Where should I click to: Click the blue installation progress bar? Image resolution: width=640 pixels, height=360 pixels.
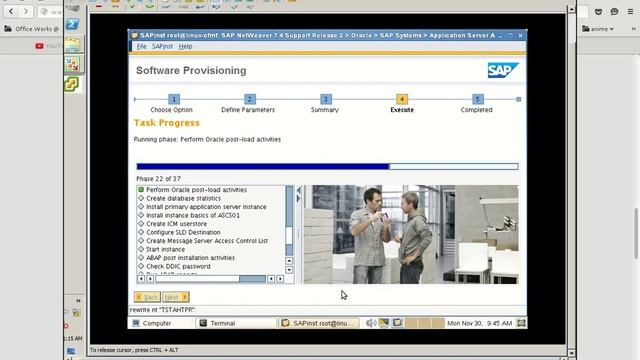point(327,167)
